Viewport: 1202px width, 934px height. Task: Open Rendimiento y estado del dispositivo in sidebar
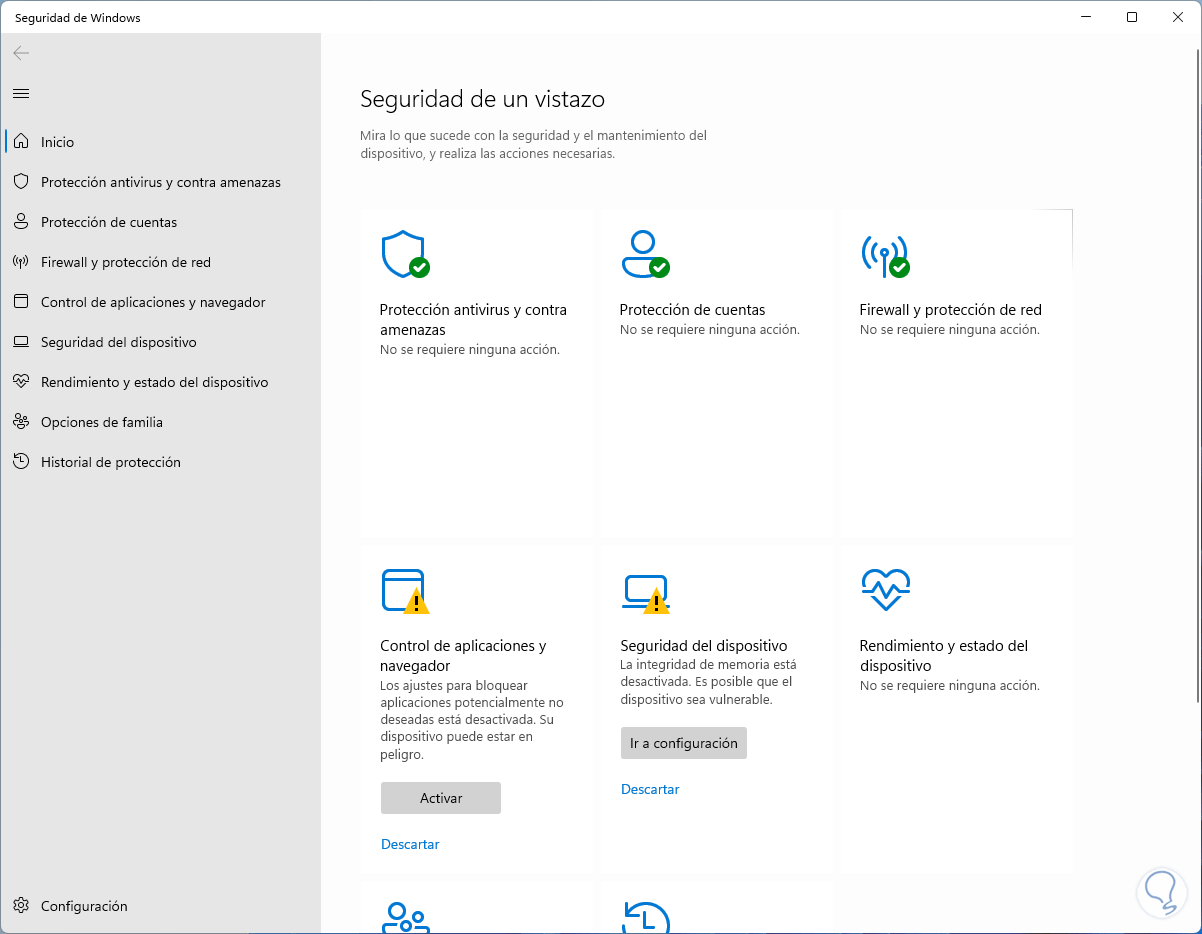pos(160,382)
